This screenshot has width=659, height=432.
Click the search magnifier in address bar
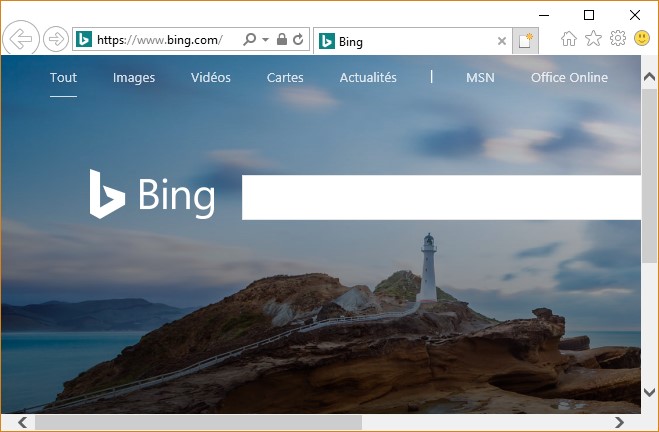pyautogui.click(x=250, y=40)
